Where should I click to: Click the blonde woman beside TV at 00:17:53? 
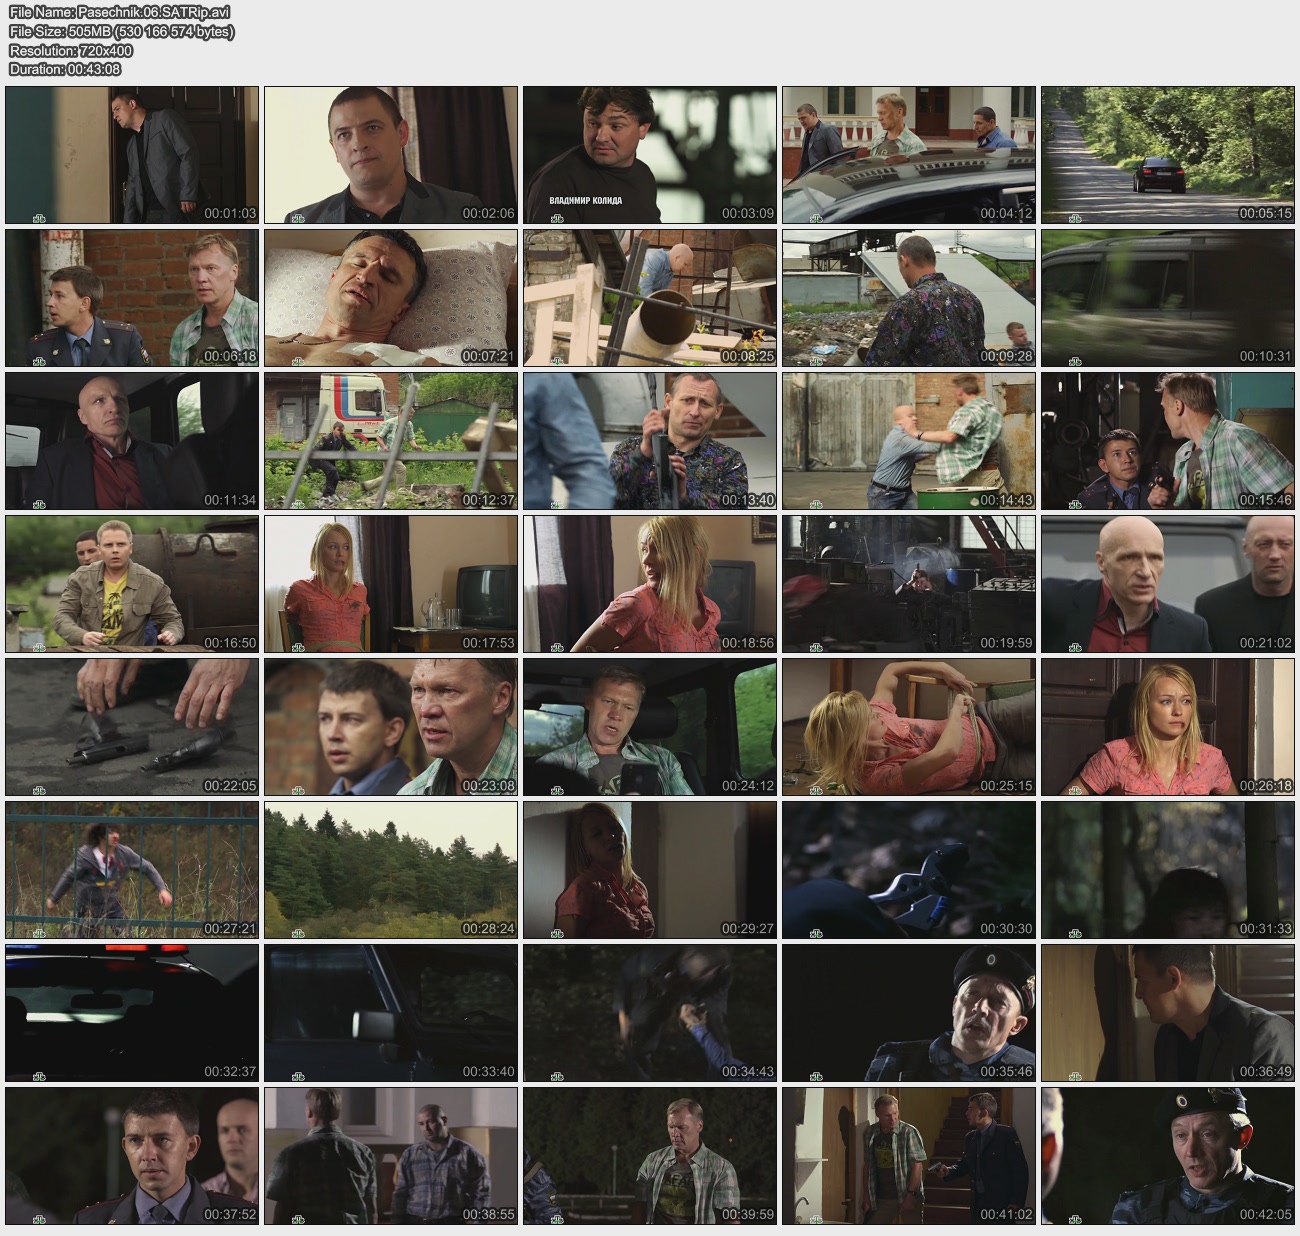(x=391, y=584)
